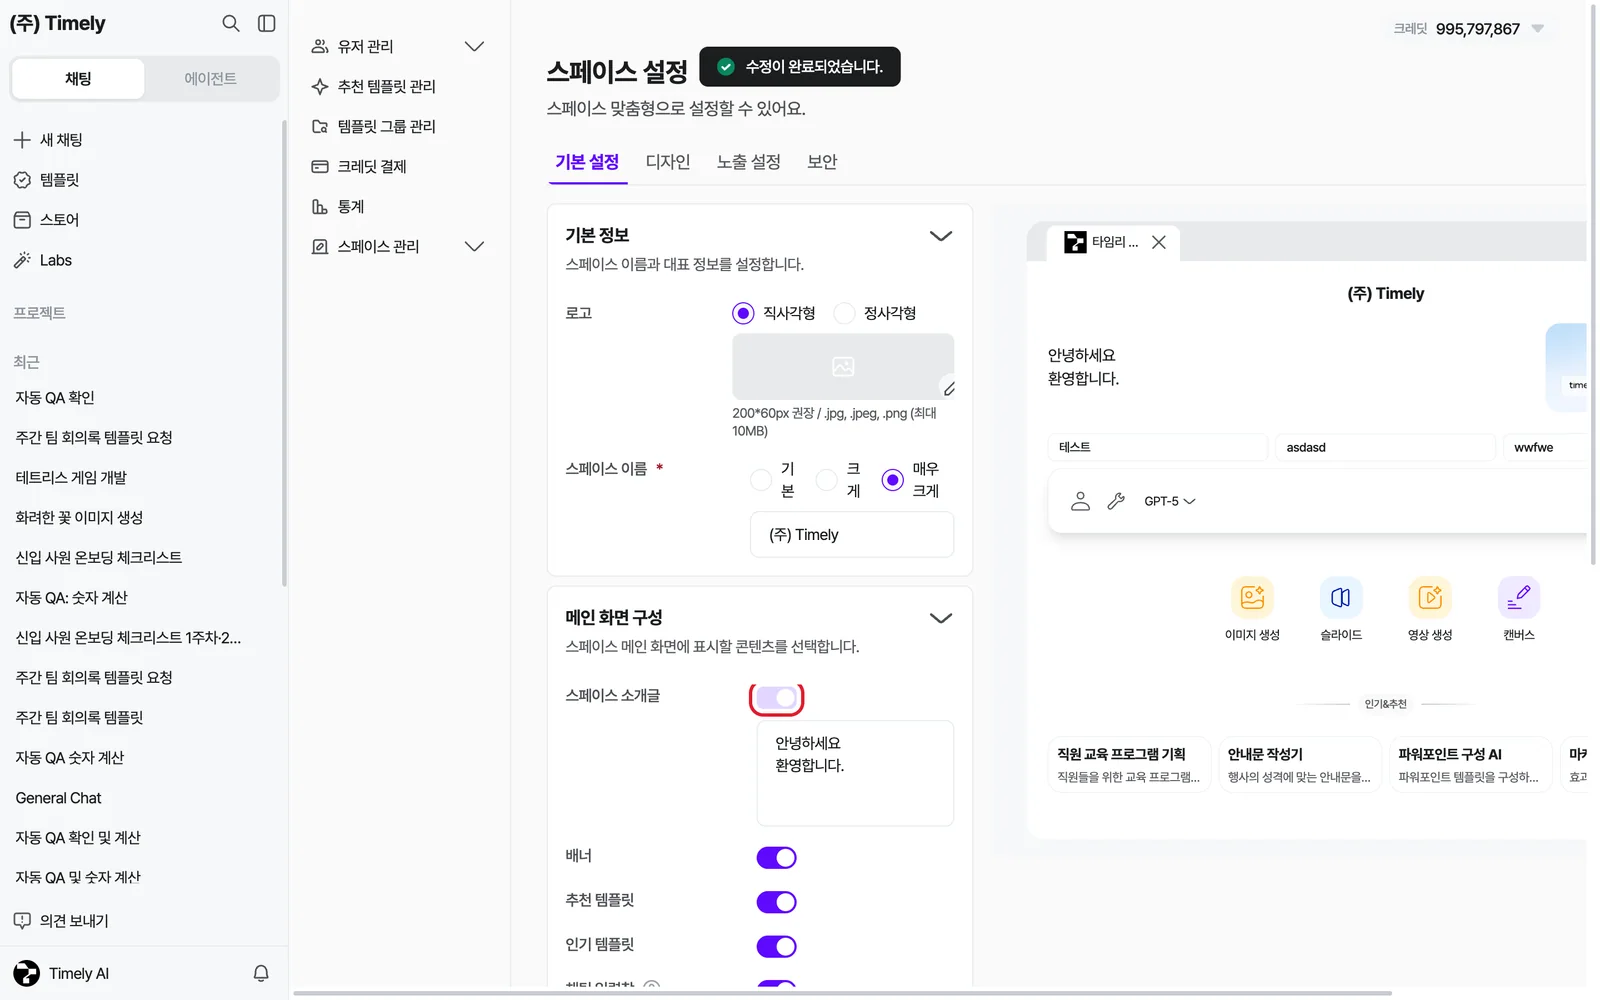
Task: Collapse sidebar with the panel toggle icon
Action: [x=267, y=23]
